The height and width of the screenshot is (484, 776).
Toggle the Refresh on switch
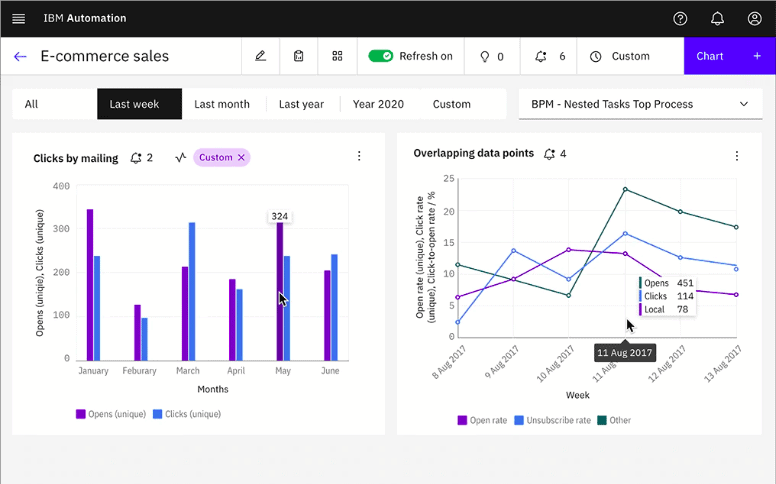(x=381, y=56)
